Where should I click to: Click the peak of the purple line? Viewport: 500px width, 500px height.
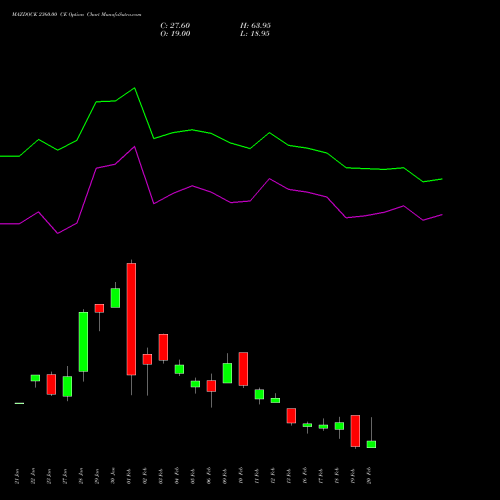[134, 147]
